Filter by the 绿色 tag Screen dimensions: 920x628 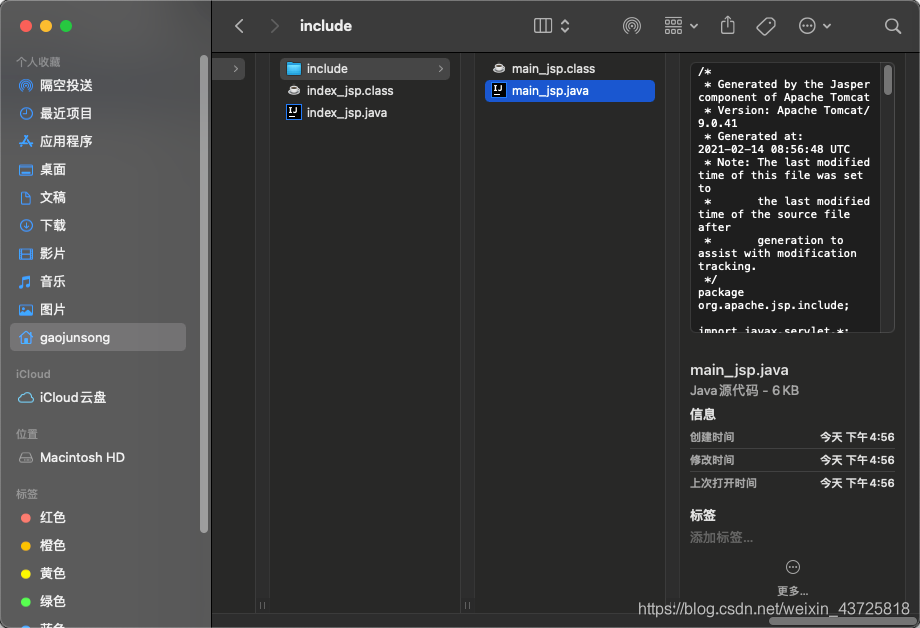[98, 602]
